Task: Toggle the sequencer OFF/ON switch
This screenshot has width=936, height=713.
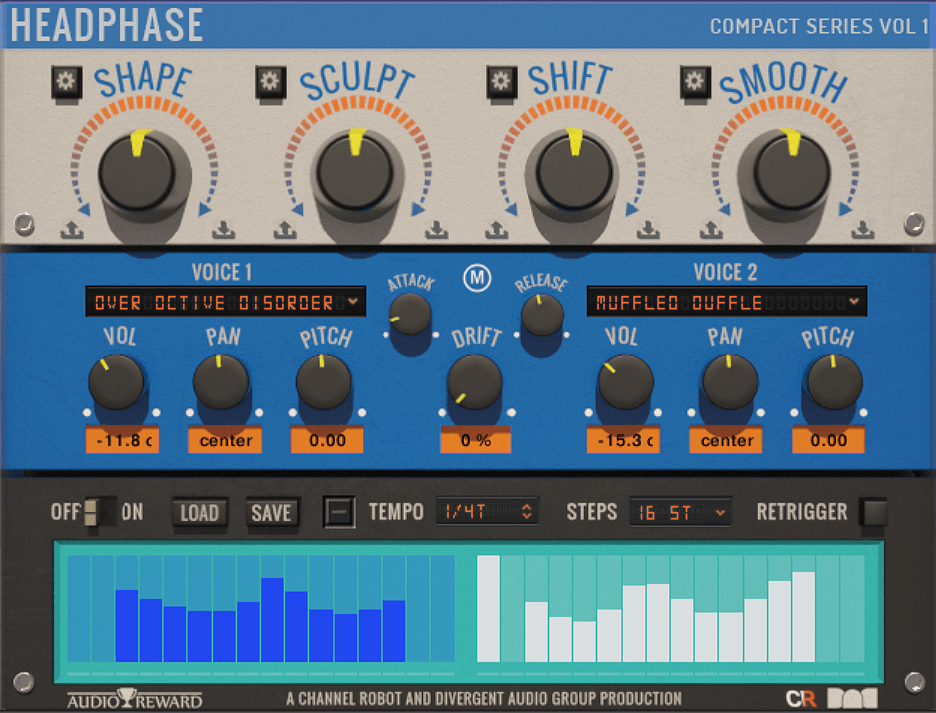Action: point(98,512)
